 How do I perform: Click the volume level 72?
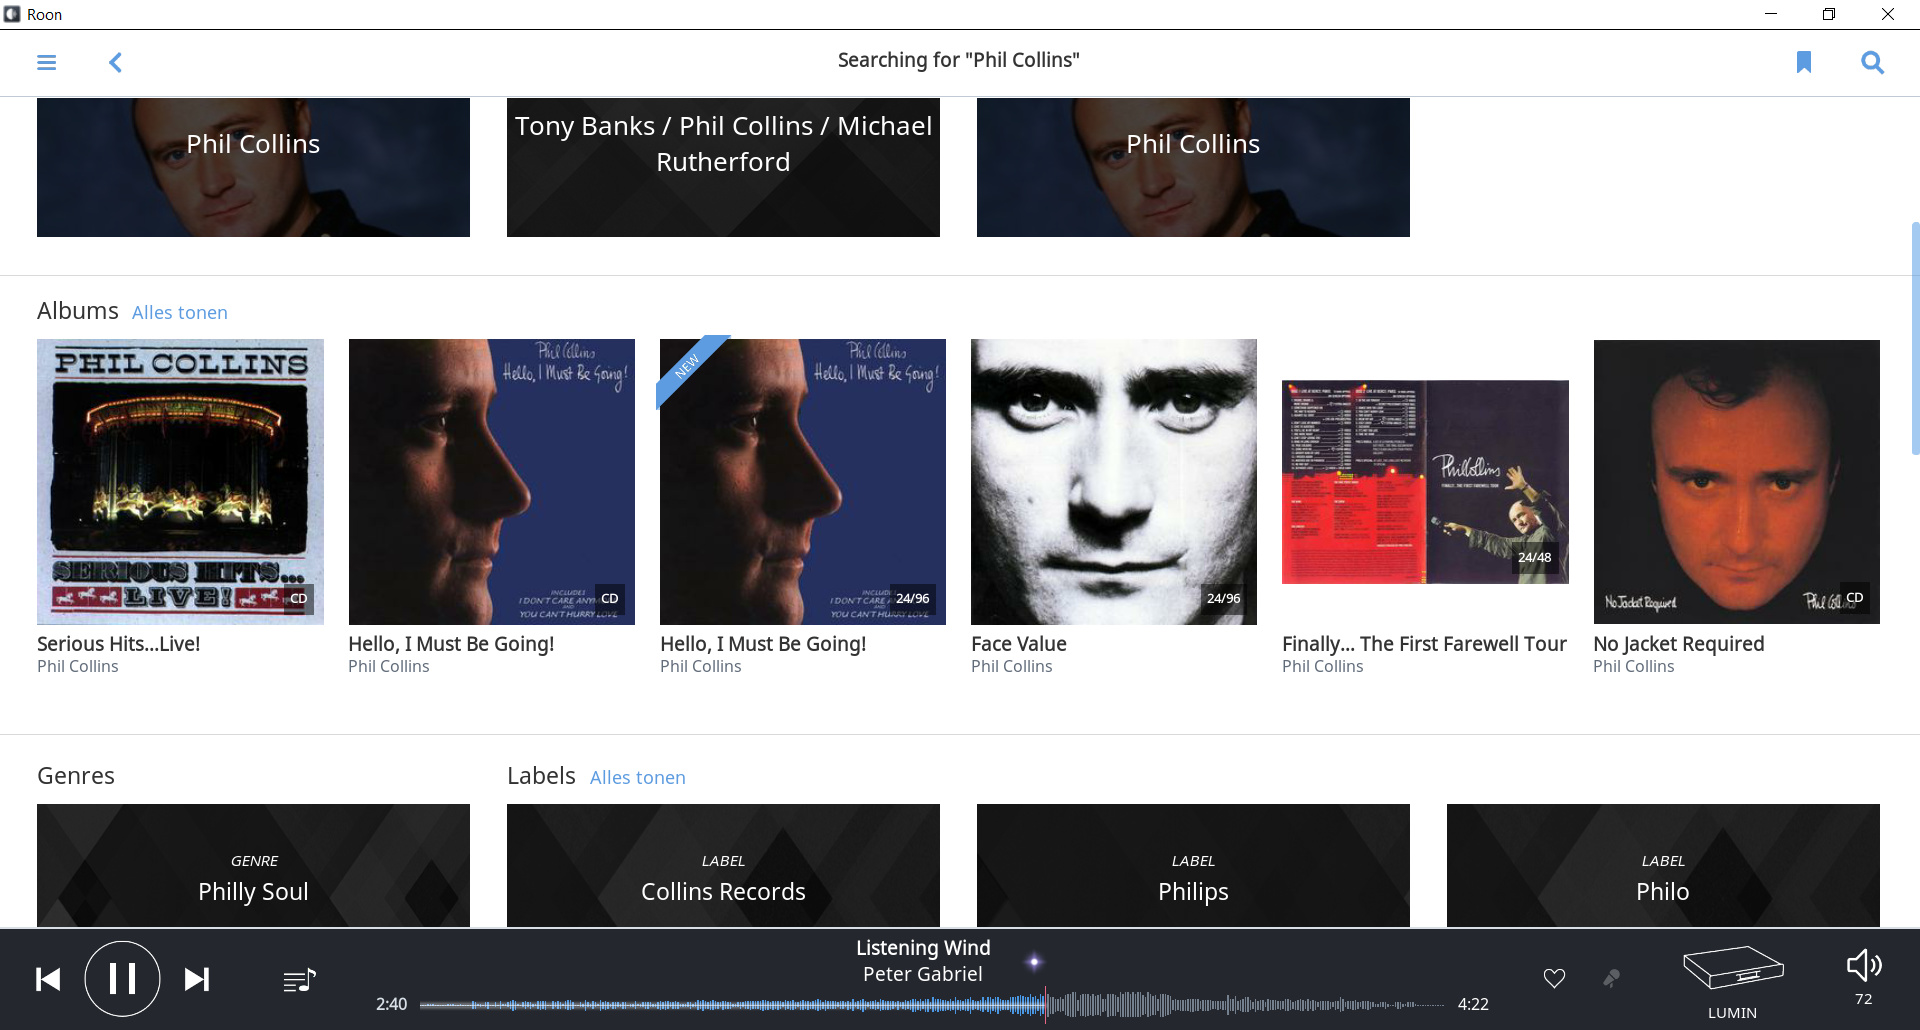(x=1863, y=999)
